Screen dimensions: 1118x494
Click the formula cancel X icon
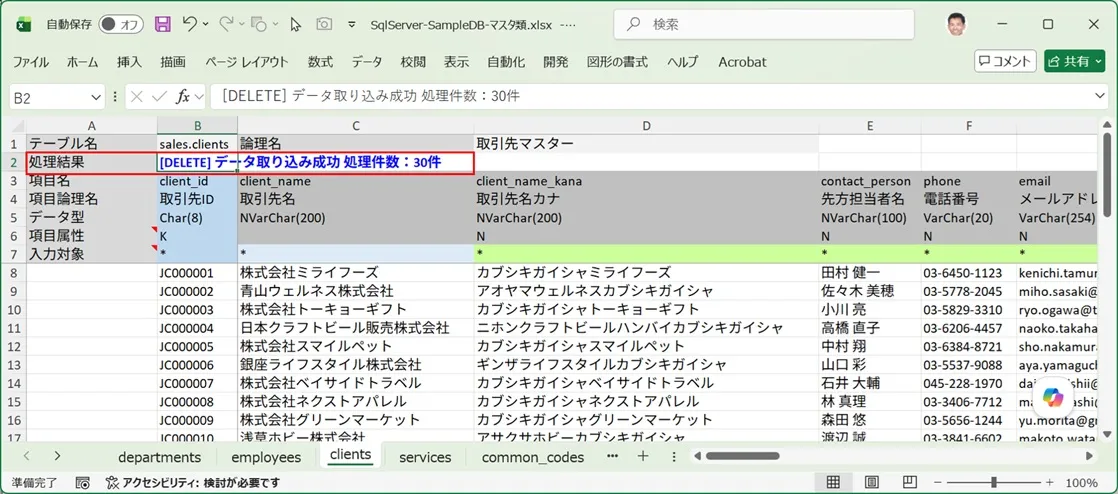point(137,97)
